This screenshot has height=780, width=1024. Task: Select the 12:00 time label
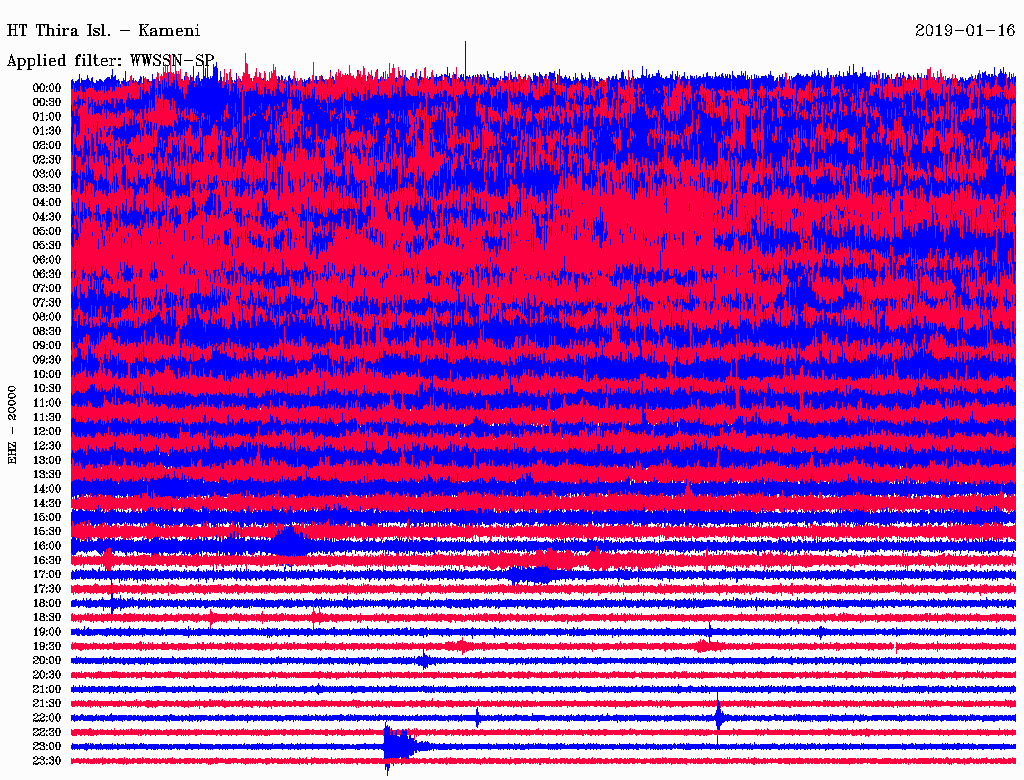[x=47, y=431]
